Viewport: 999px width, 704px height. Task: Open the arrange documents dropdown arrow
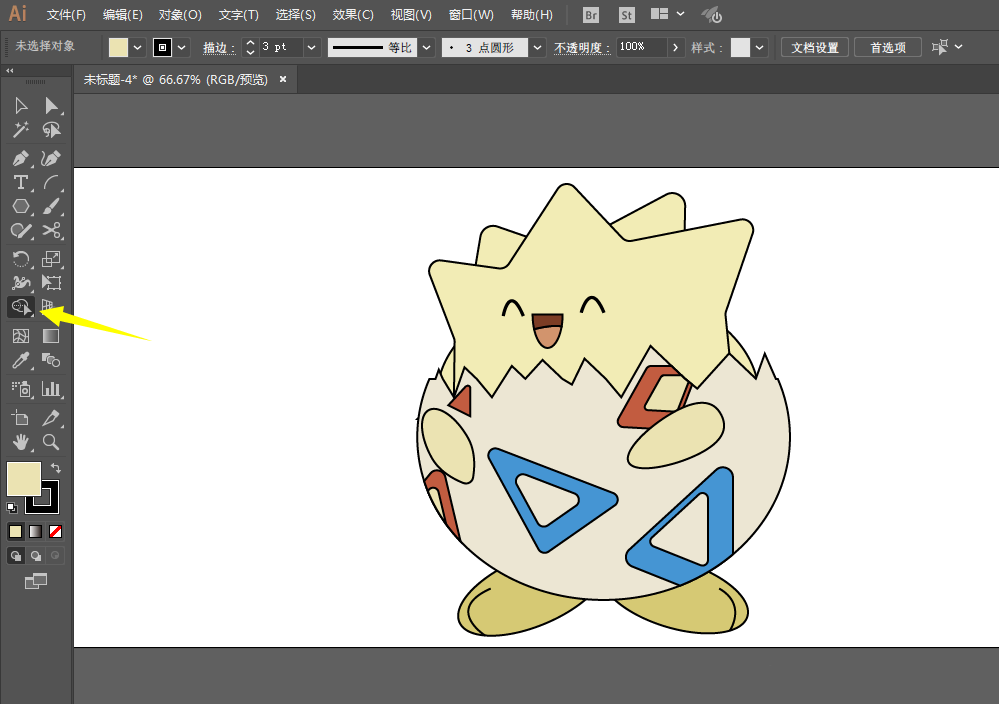coord(680,13)
